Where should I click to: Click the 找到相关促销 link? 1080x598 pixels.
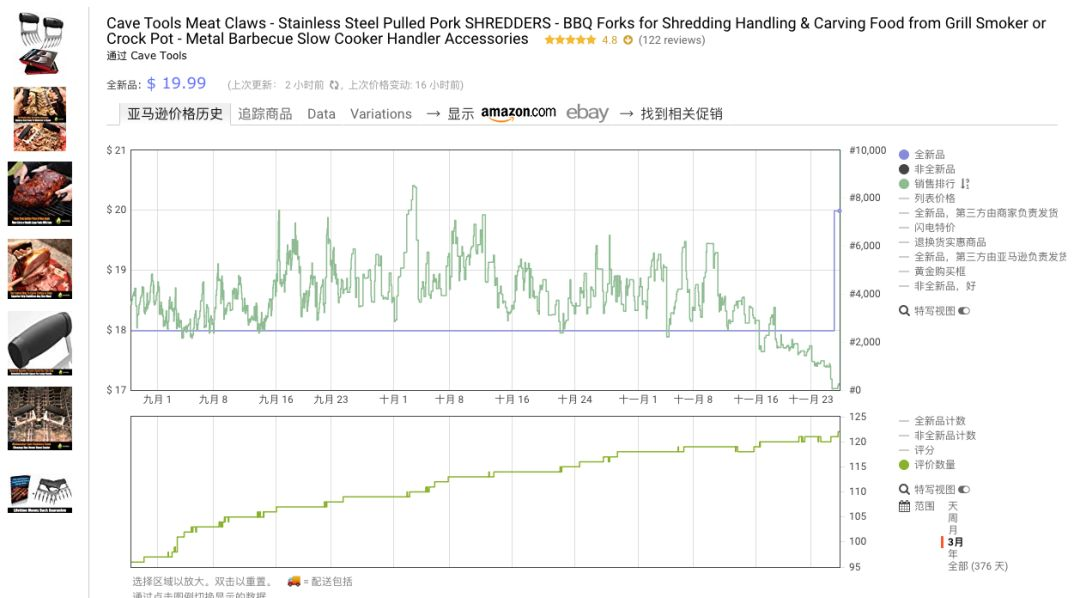point(681,114)
